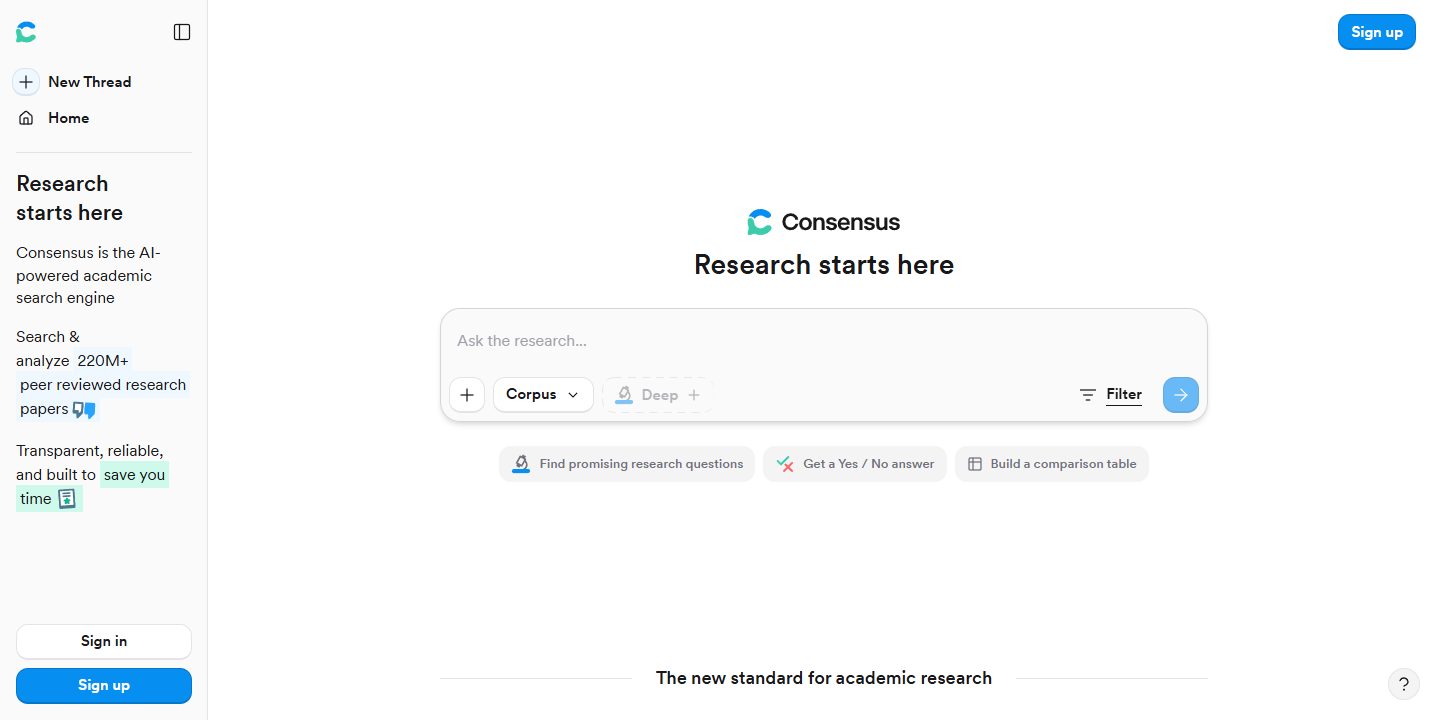Open the Corpus dropdown
The width and height of the screenshot is (1440, 720).
coord(543,395)
